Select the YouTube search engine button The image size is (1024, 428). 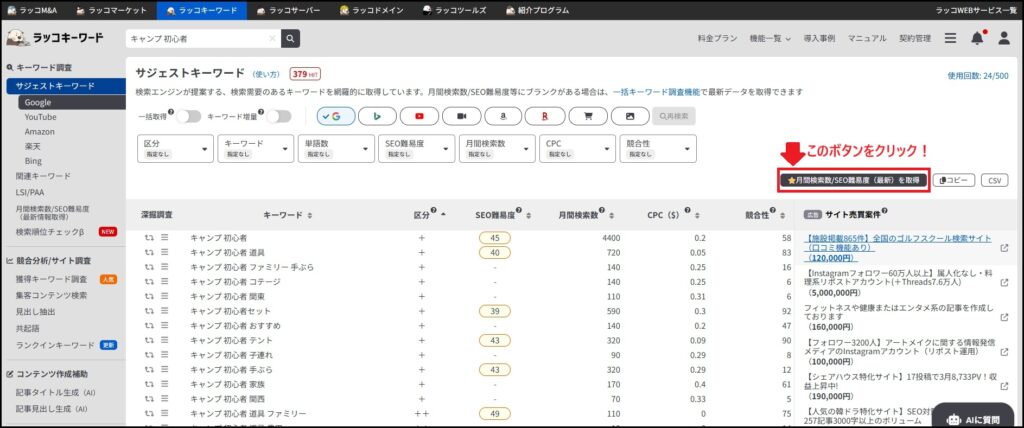click(419, 116)
